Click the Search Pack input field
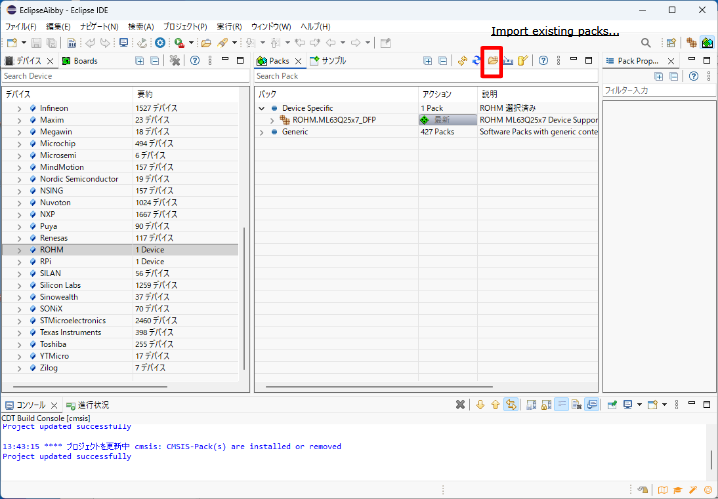718x499 pixels. (426, 76)
